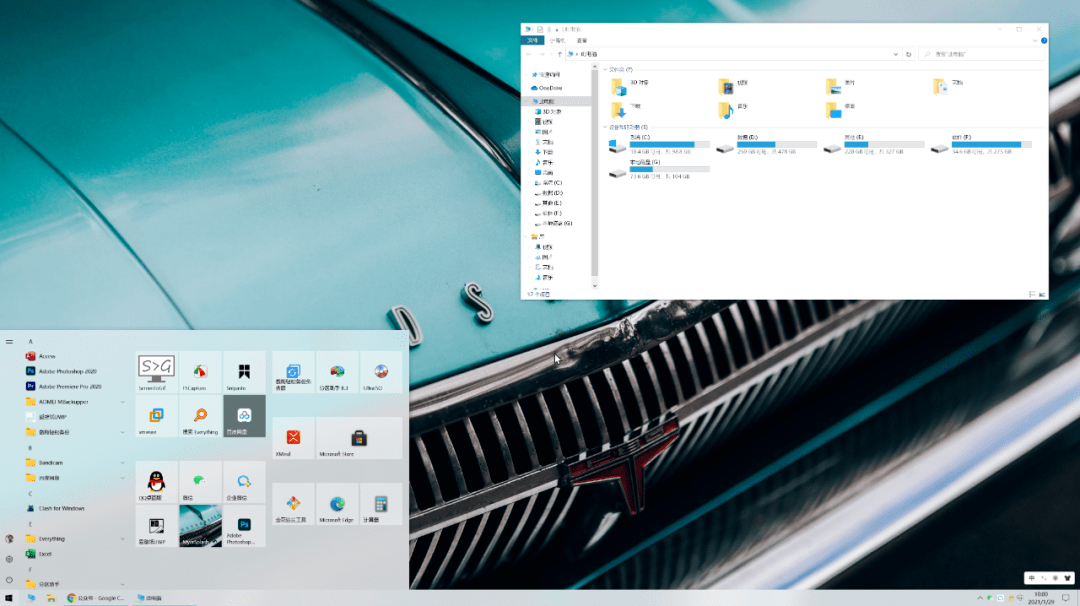
Task: Open address bar history dropdown in Explorer
Action: (x=894, y=54)
